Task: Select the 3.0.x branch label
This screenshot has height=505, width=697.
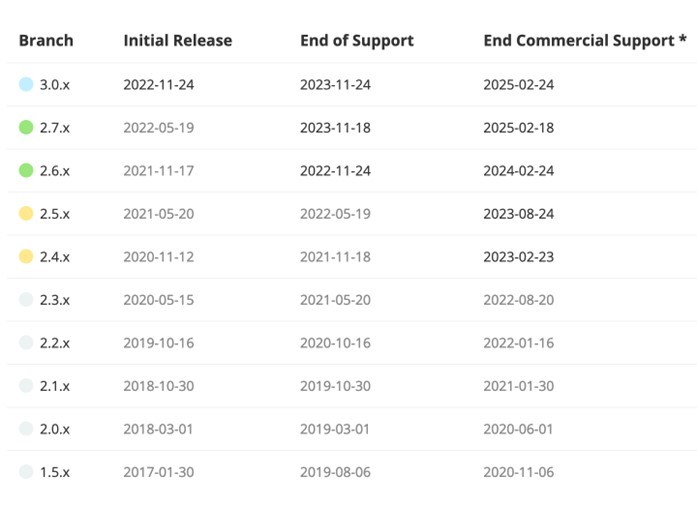Action: pyautogui.click(x=55, y=84)
